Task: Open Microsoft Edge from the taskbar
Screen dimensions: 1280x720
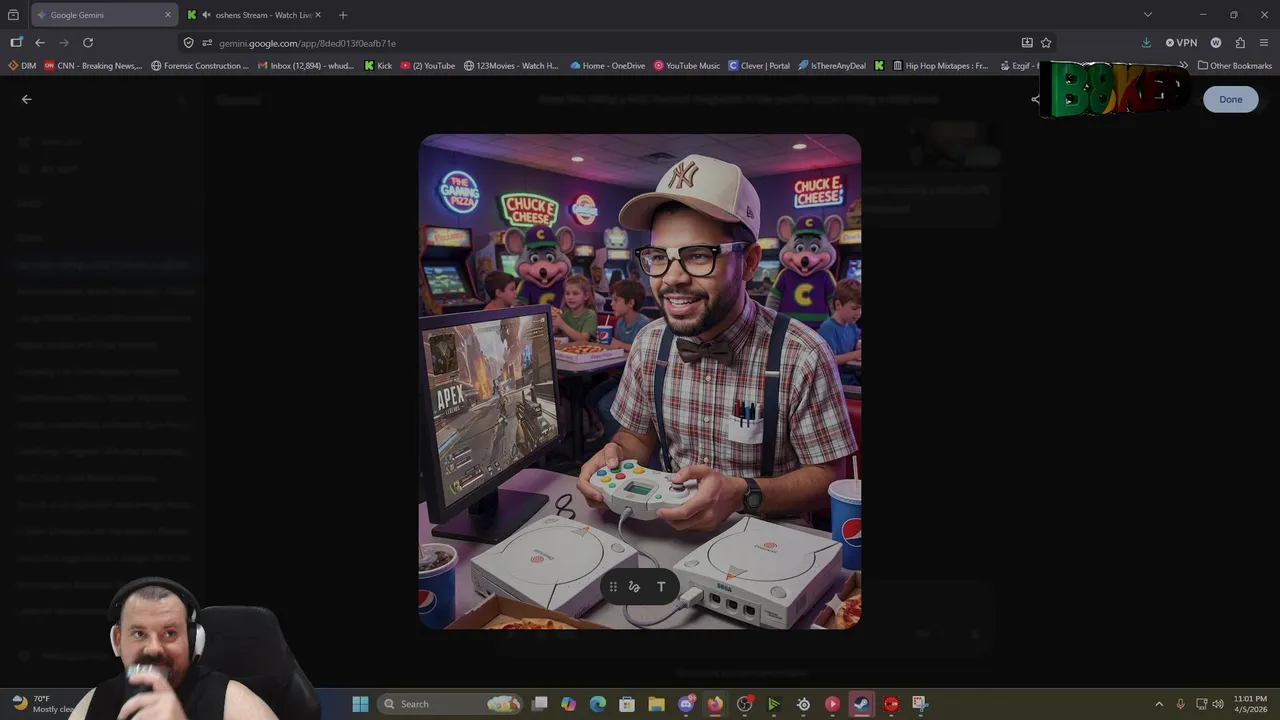Action: point(598,704)
